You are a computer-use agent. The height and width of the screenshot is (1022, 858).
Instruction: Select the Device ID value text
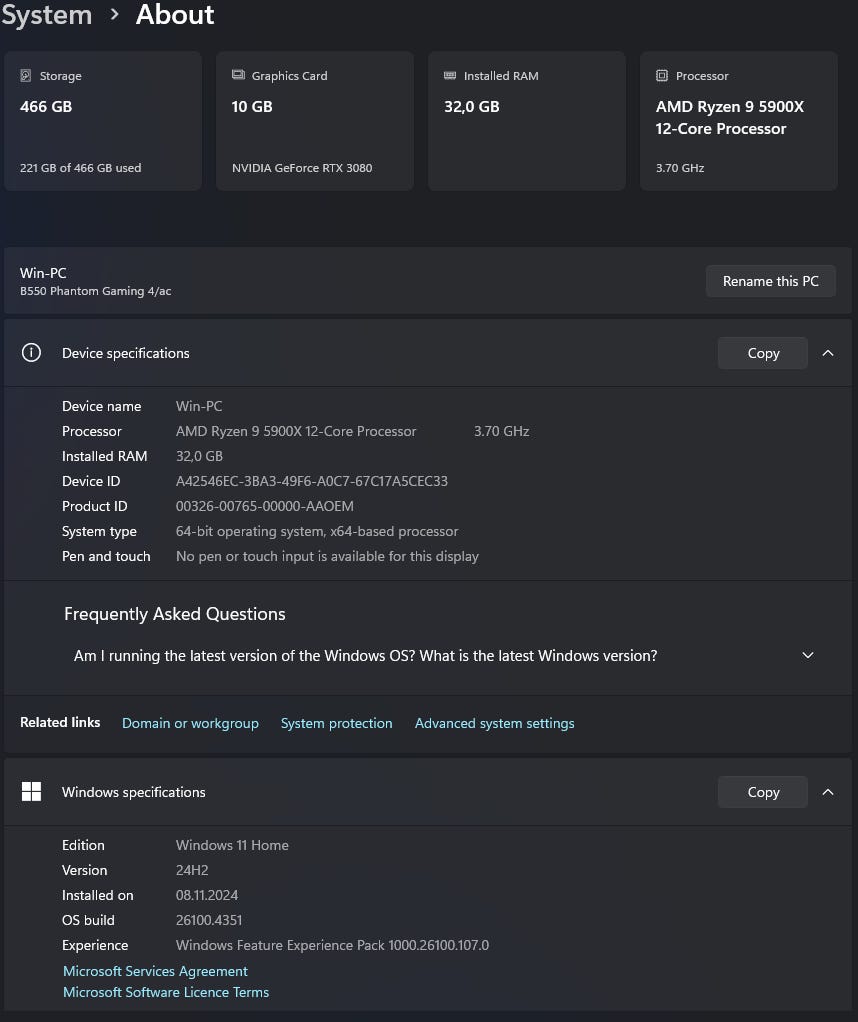tap(311, 481)
